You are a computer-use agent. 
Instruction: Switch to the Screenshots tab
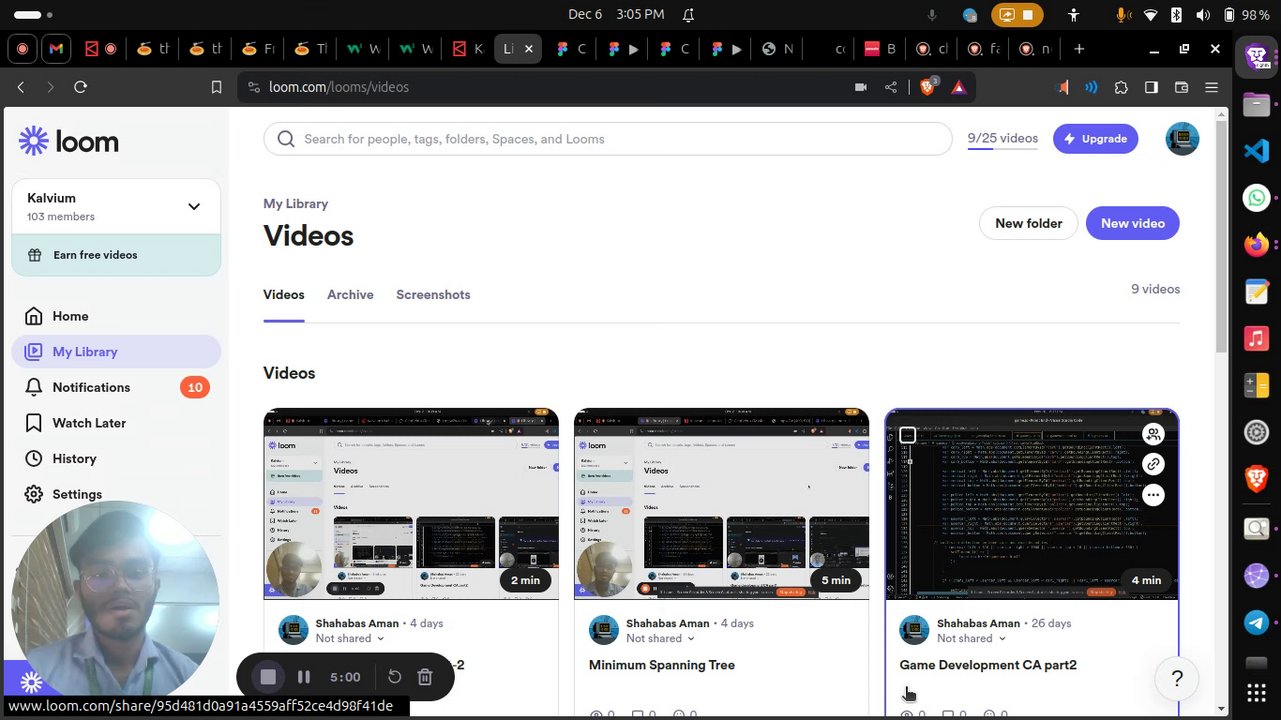[x=433, y=295]
